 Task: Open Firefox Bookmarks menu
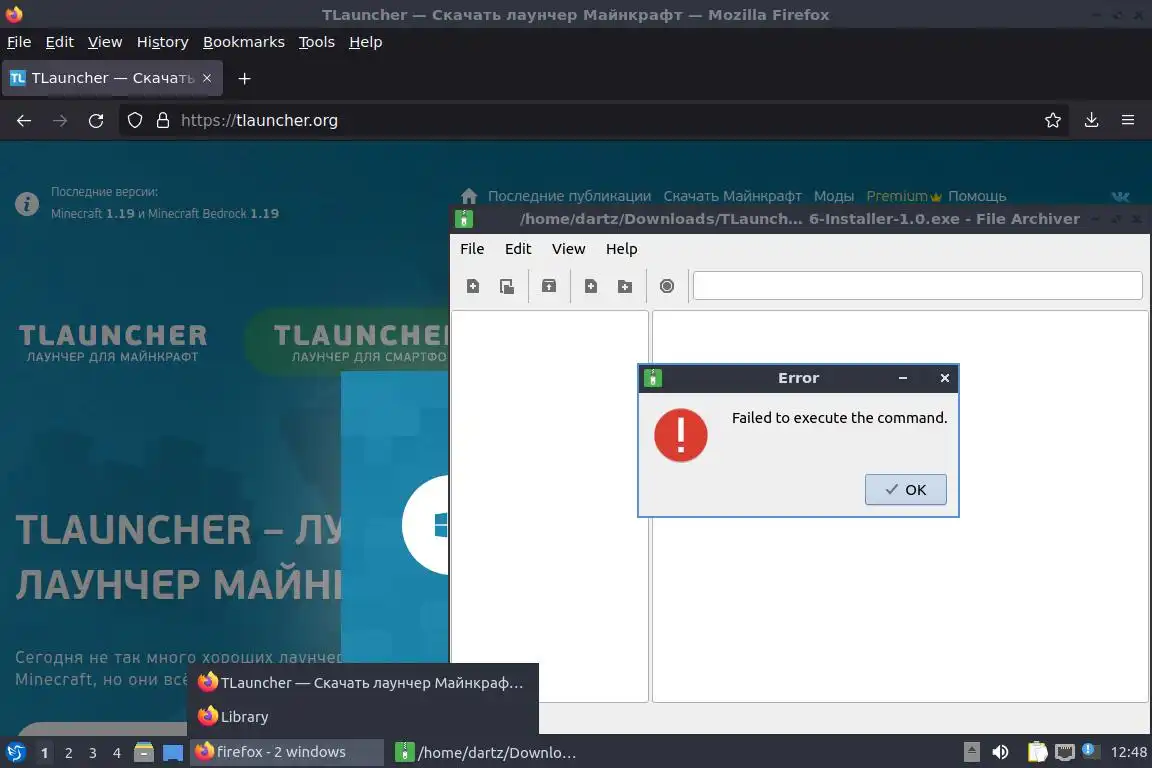pos(244,42)
